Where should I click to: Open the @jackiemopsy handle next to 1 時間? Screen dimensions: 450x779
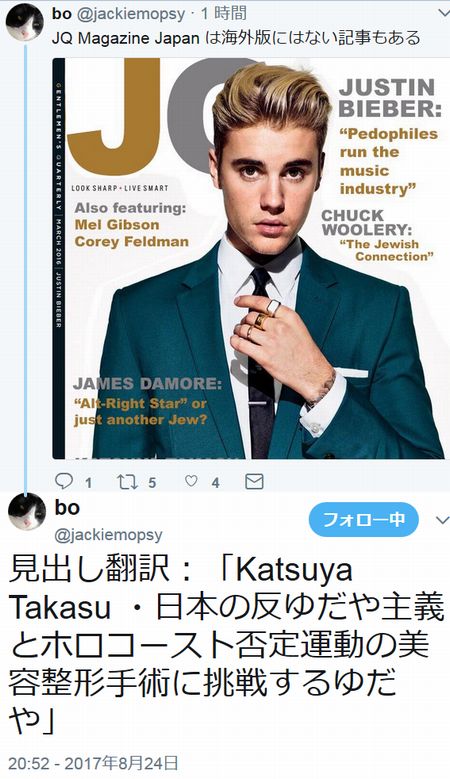point(131,14)
